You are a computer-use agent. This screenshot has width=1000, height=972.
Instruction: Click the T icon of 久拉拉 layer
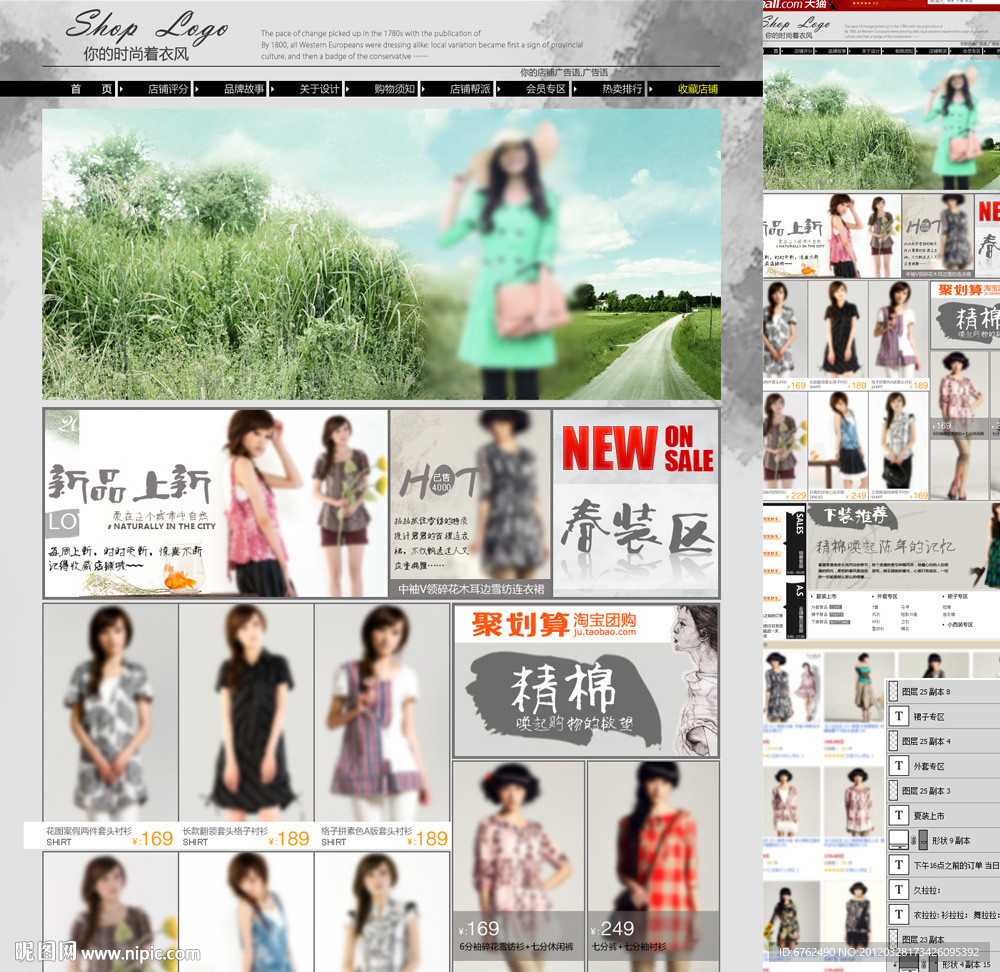point(899,890)
